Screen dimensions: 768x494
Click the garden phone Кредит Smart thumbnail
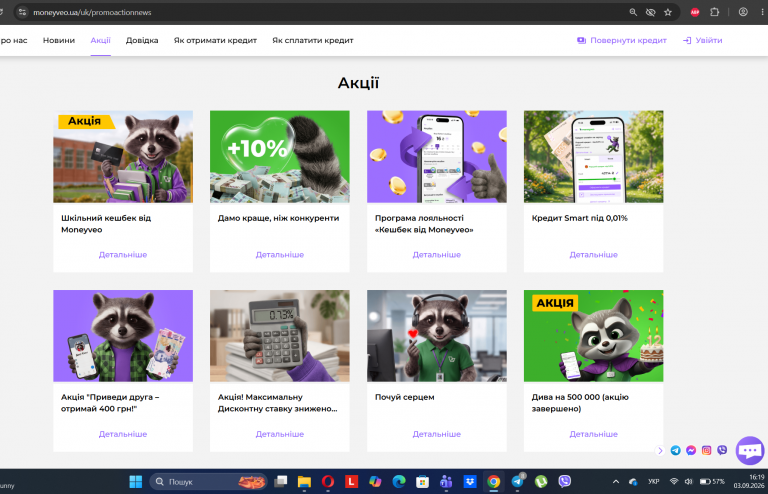[593, 157]
